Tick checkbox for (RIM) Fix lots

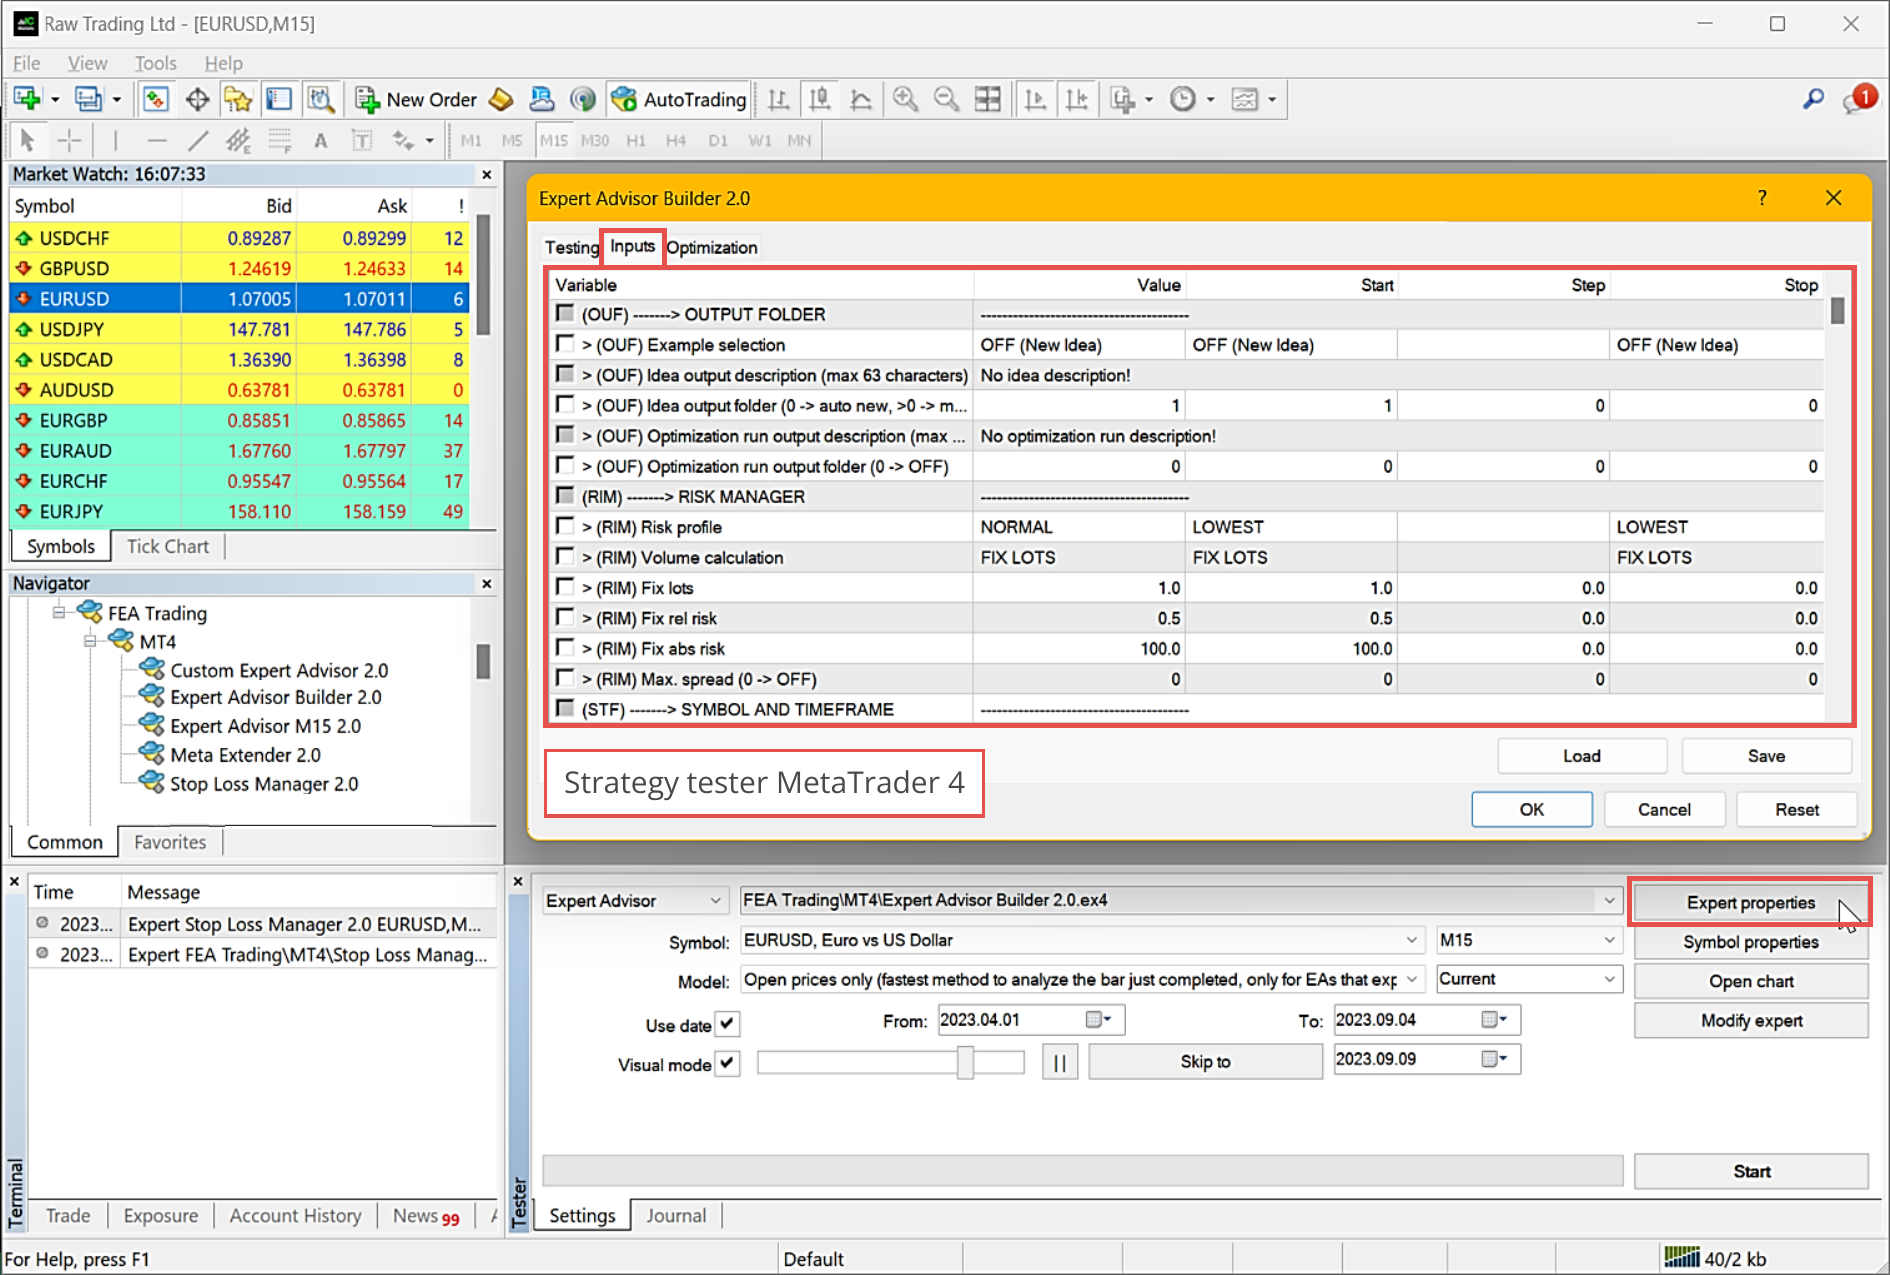[x=565, y=587]
